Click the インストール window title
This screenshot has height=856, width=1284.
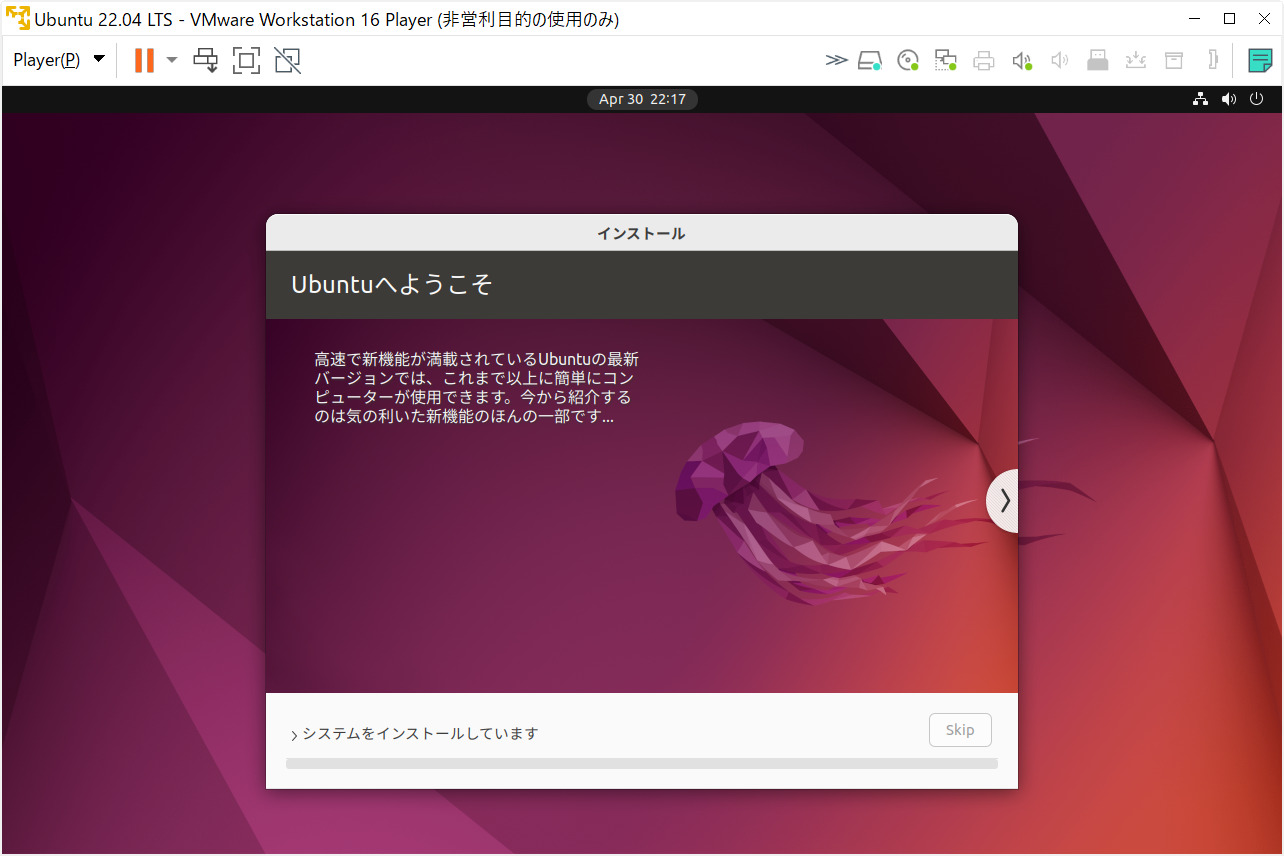pos(641,233)
